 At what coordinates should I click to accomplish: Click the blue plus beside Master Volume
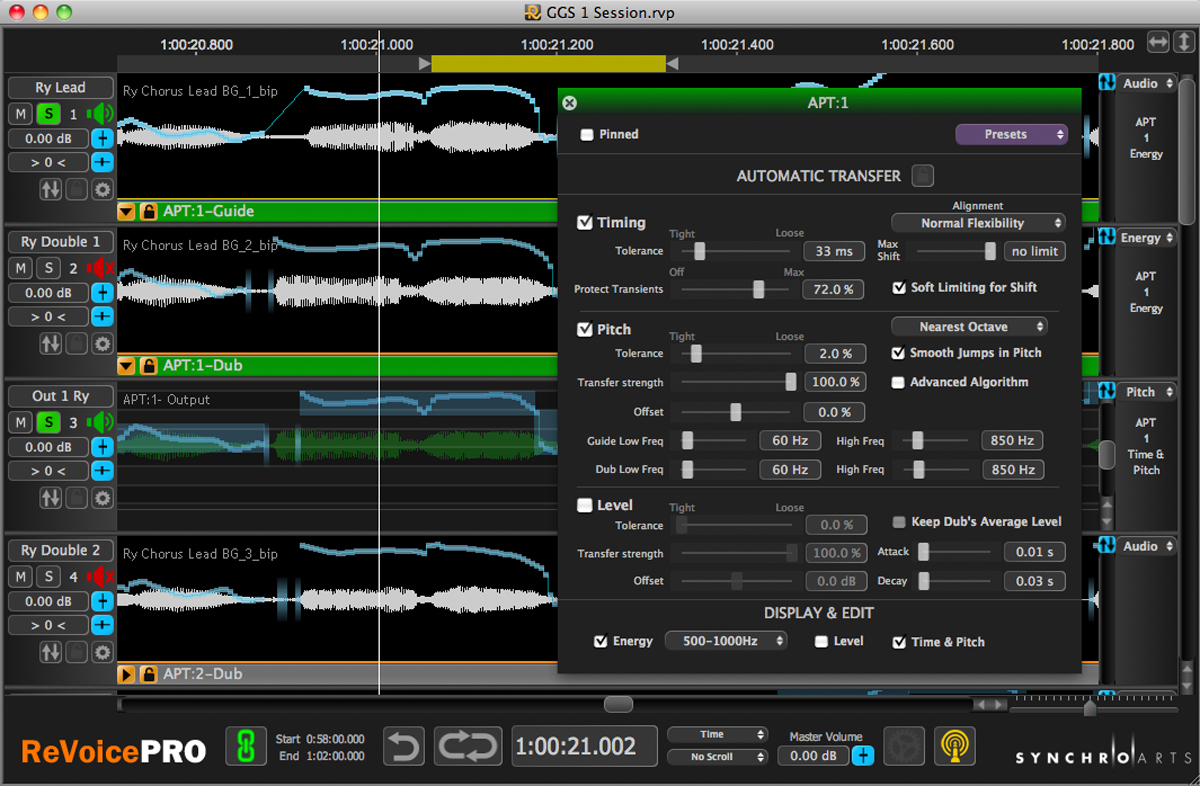click(862, 756)
